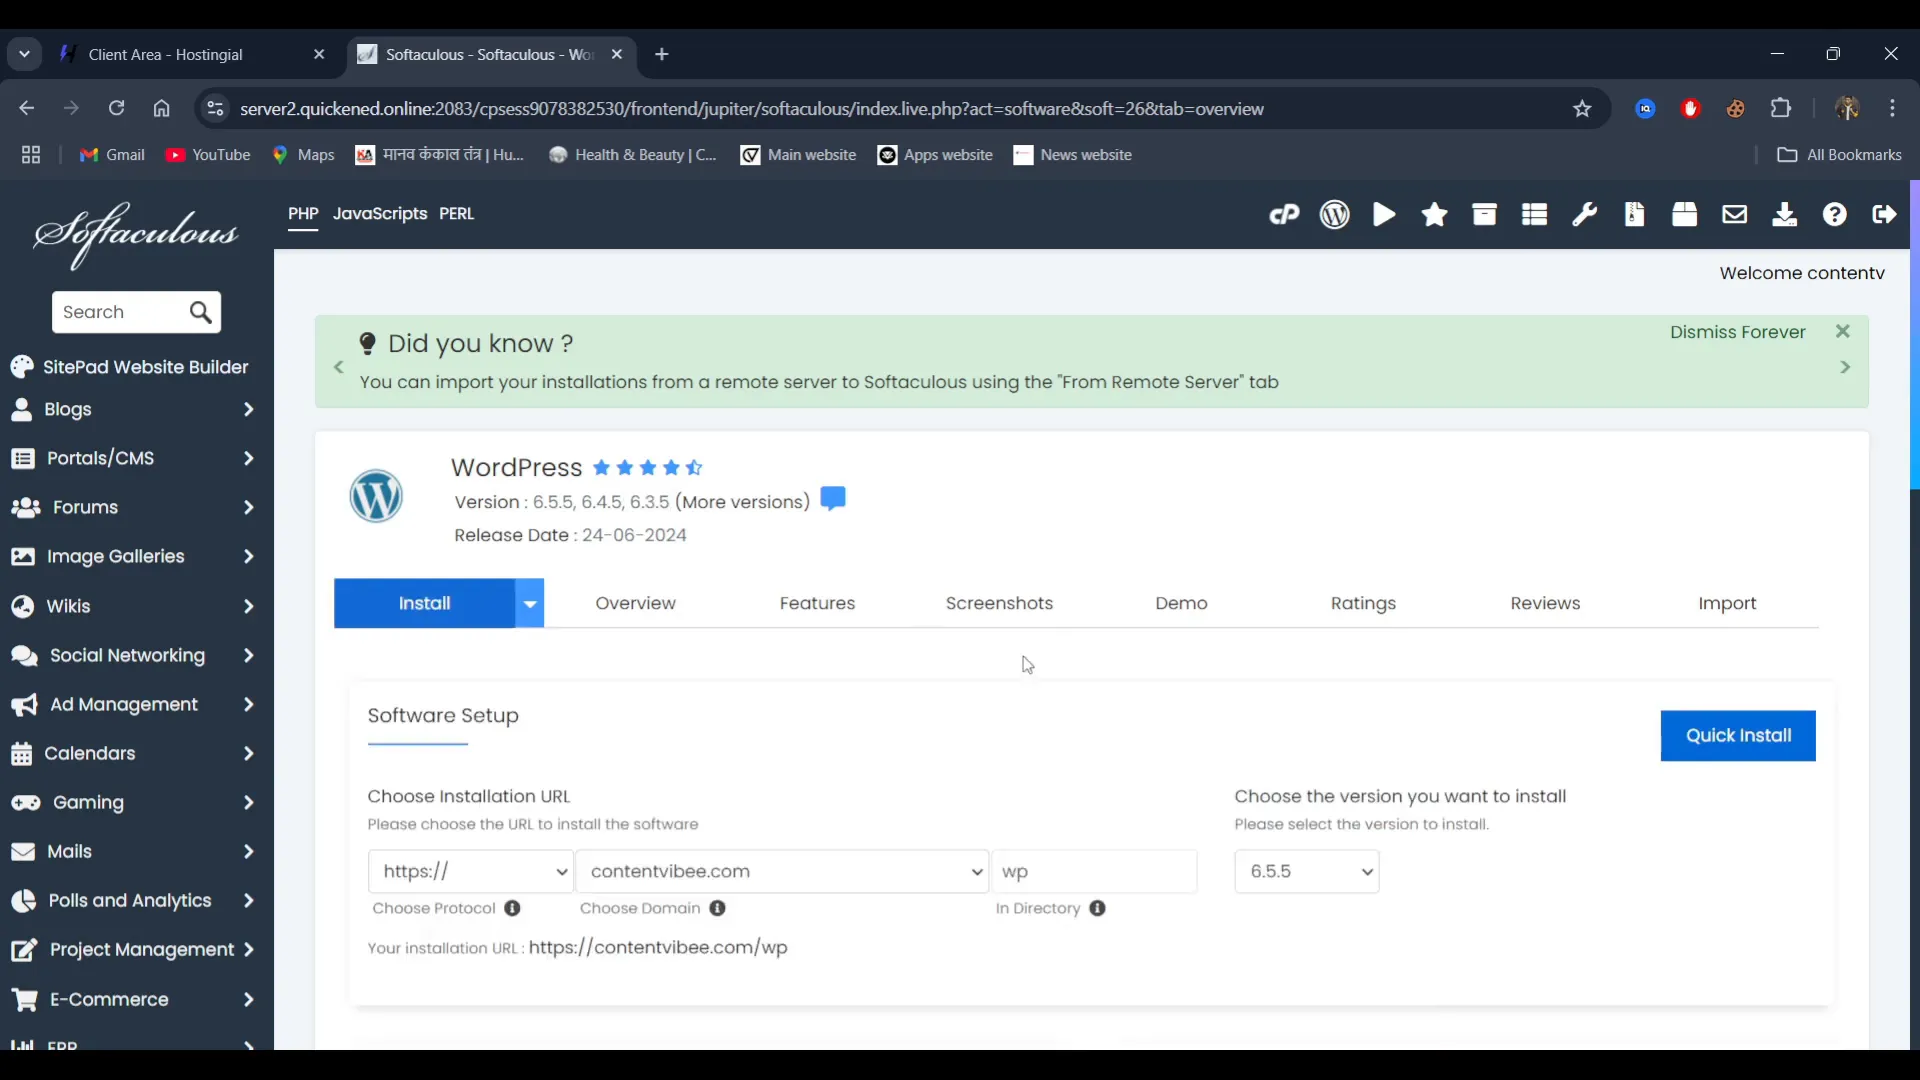
Task: Select the JavaScripts script category
Action: click(x=380, y=214)
